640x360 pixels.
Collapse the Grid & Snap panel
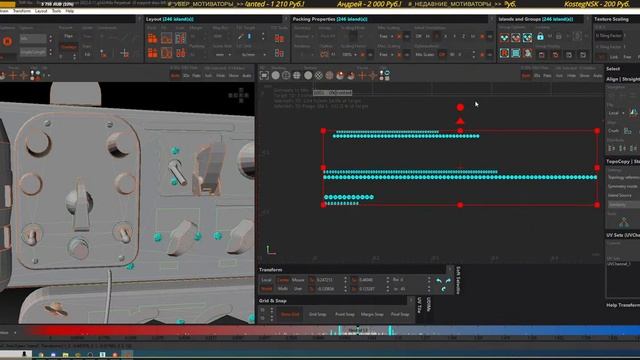pyautogui.click(x=411, y=301)
